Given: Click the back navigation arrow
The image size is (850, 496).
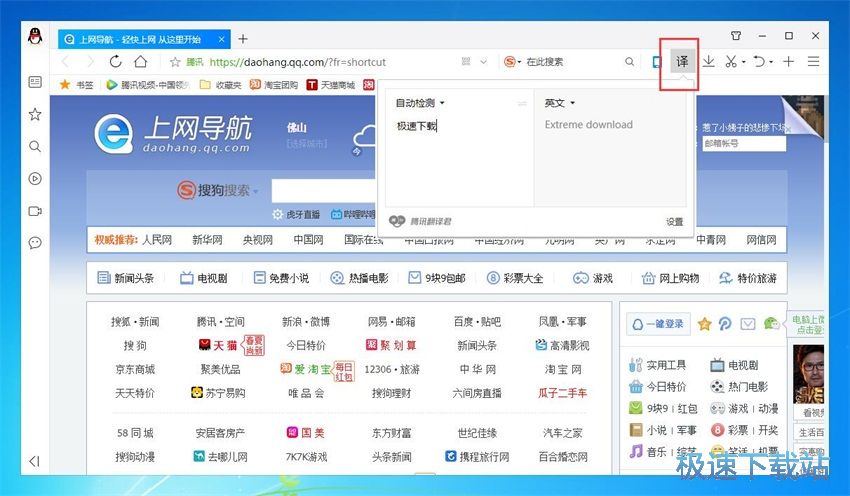Looking at the screenshot, I should coord(66,62).
